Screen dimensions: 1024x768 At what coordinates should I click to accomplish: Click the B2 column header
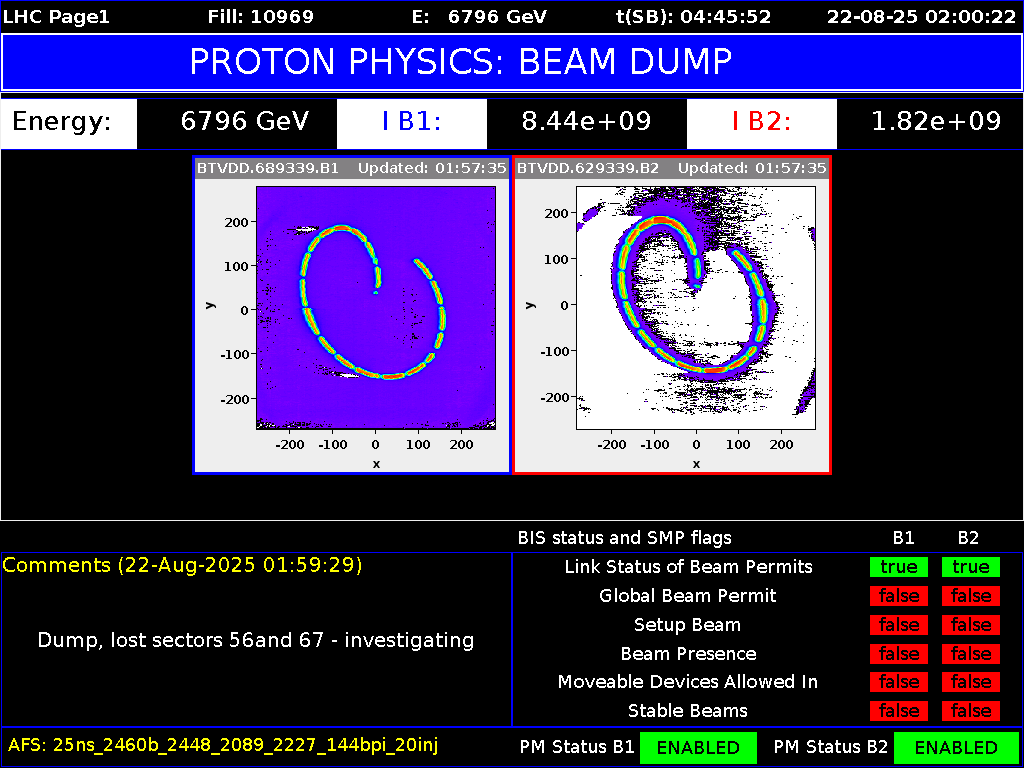(x=968, y=538)
